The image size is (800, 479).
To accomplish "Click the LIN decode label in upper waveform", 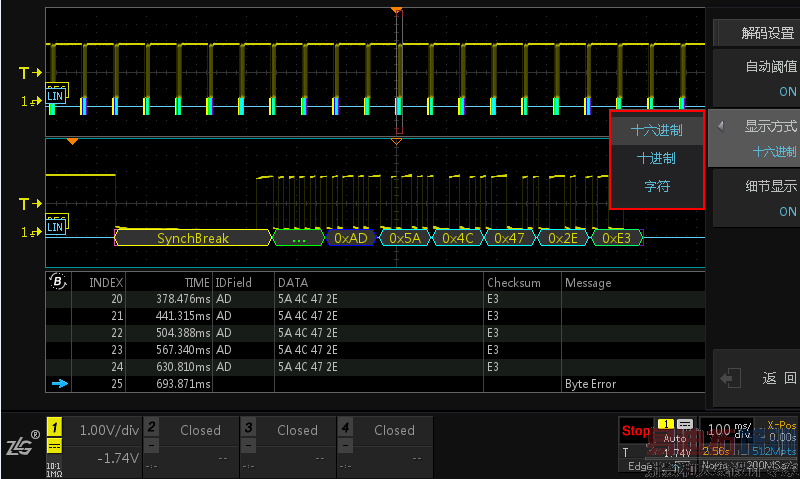I will click(x=56, y=96).
